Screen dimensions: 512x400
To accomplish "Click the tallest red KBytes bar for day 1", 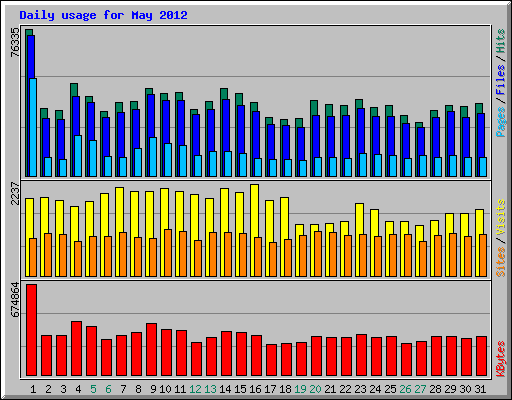I will pos(31,330).
